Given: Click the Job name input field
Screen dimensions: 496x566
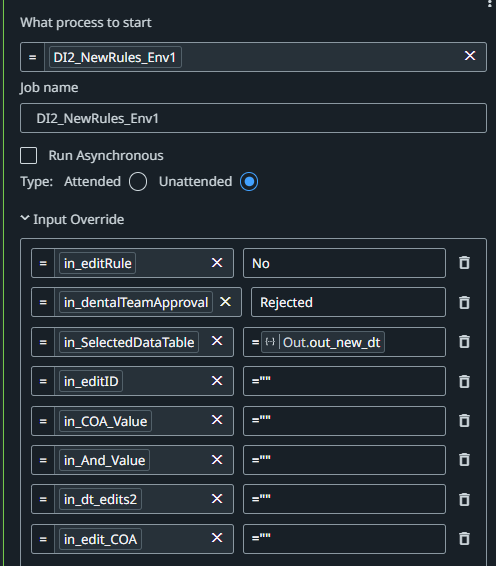Looking at the screenshot, I should click(x=253, y=118).
